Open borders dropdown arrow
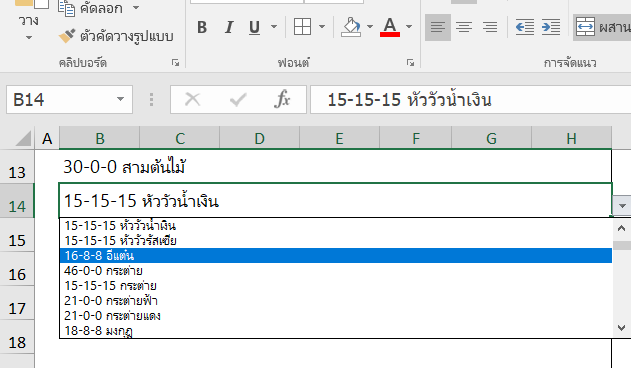This screenshot has height=368, width=631. 322,27
